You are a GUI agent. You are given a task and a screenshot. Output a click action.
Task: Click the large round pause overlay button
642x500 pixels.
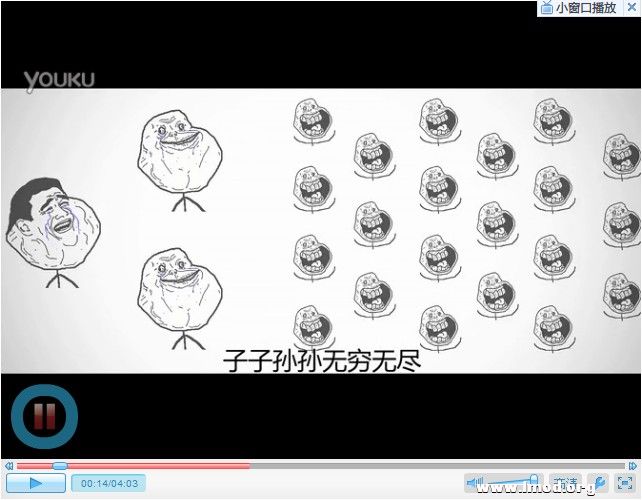pyautogui.click(x=44, y=414)
